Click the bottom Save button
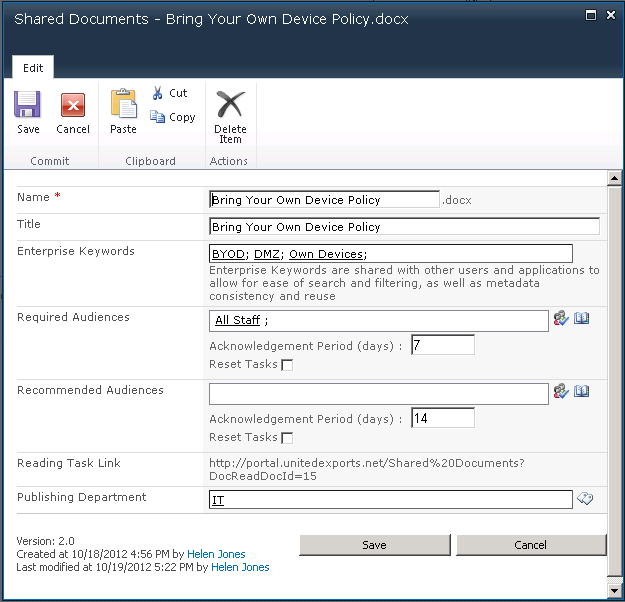This screenshot has width=625, height=602. tap(375, 545)
